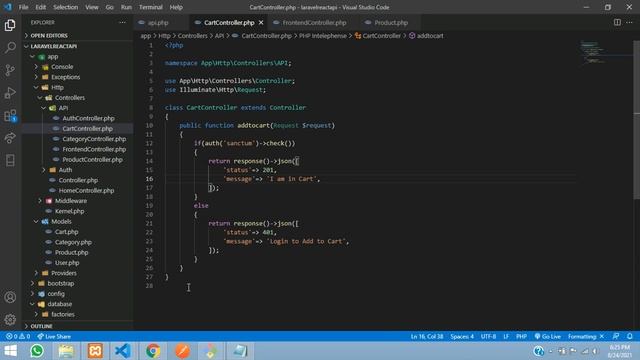Click addtocart breadcrumb method symbol
This screenshot has width=640, height=360.
coord(426,36)
